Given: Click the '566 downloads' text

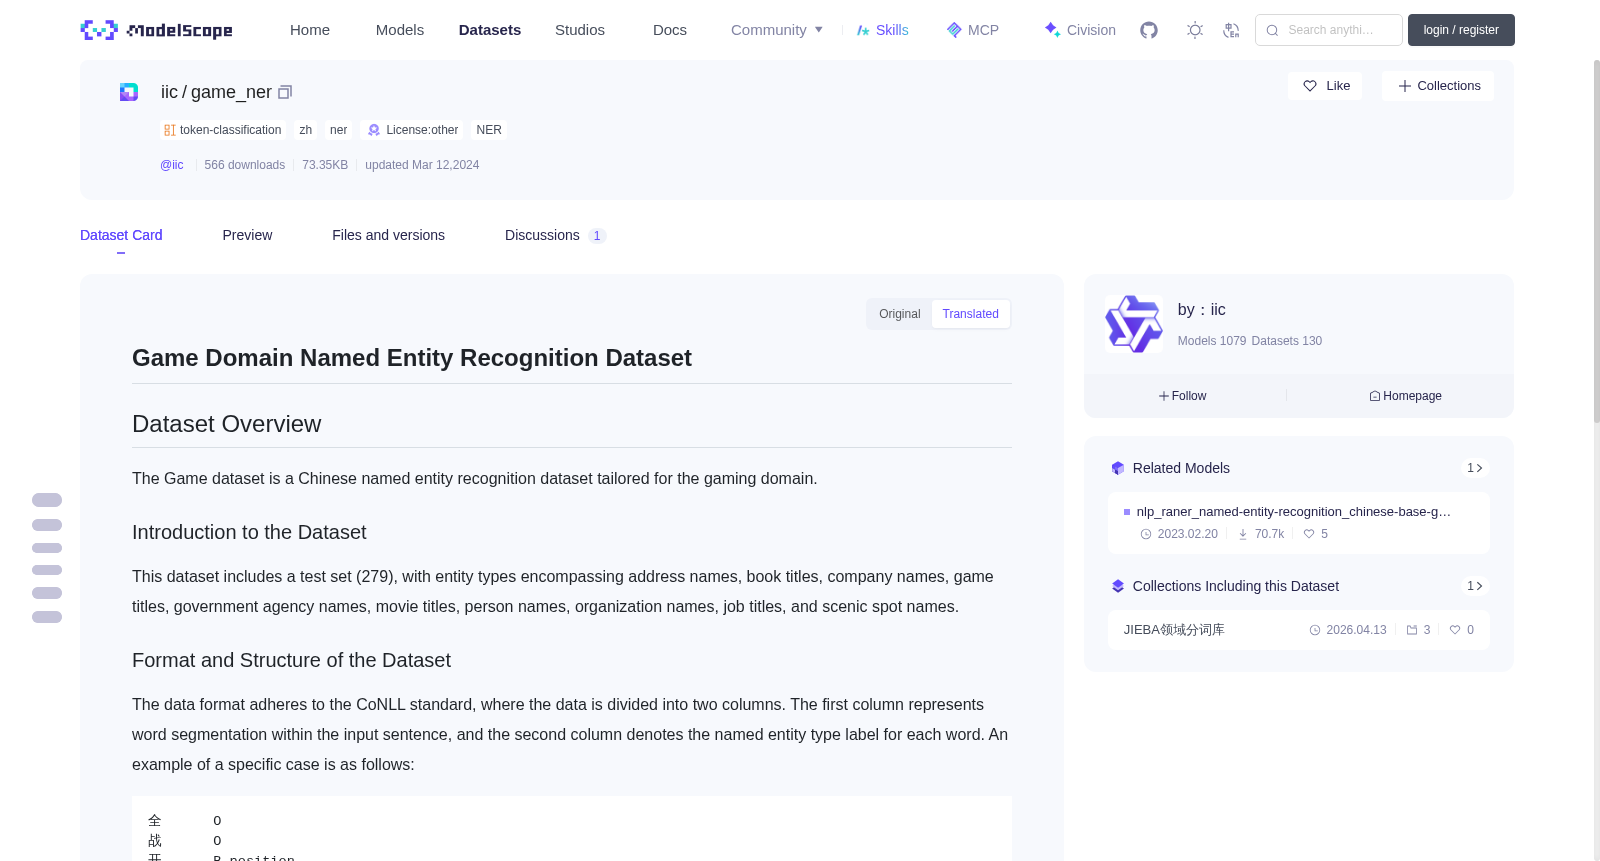Looking at the screenshot, I should 245,165.
